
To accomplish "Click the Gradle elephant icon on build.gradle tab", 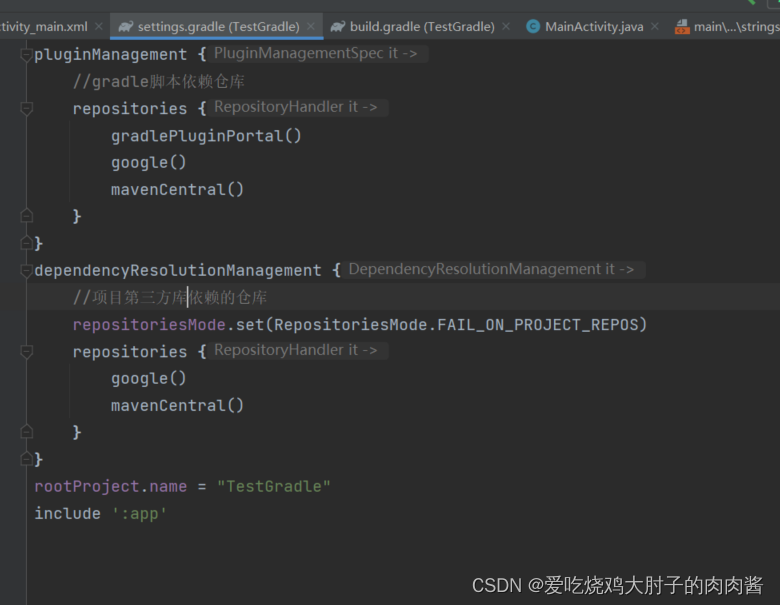I will click(338, 27).
